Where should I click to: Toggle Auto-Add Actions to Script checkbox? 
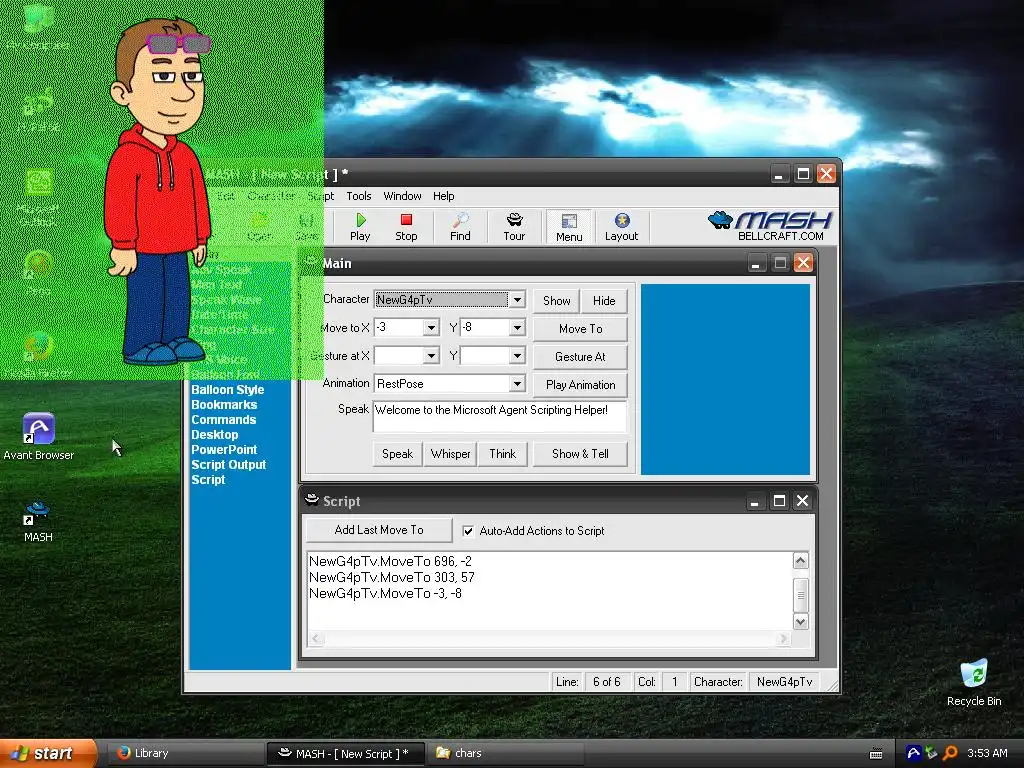pyautogui.click(x=468, y=531)
